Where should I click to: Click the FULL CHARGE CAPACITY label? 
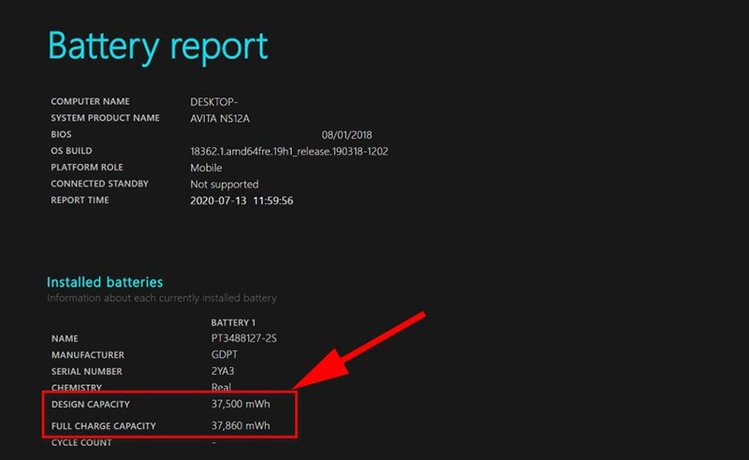[103, 426]
